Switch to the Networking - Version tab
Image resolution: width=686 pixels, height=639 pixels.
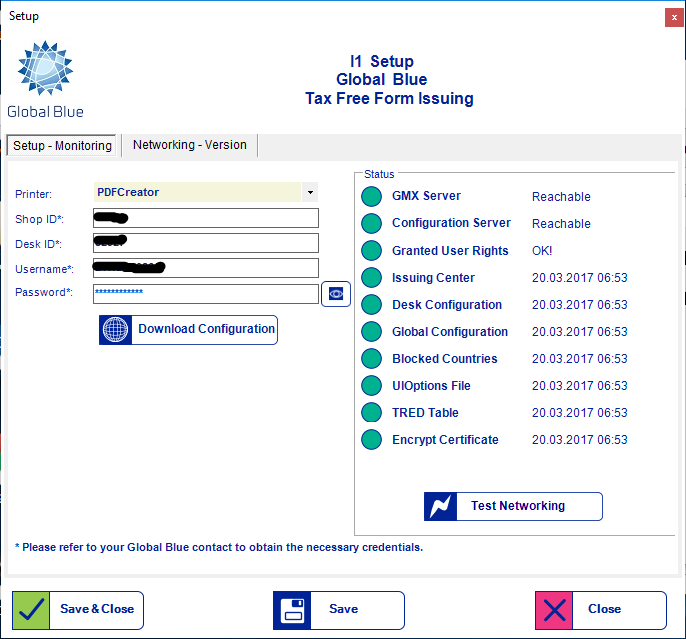(x=189, y=145)
